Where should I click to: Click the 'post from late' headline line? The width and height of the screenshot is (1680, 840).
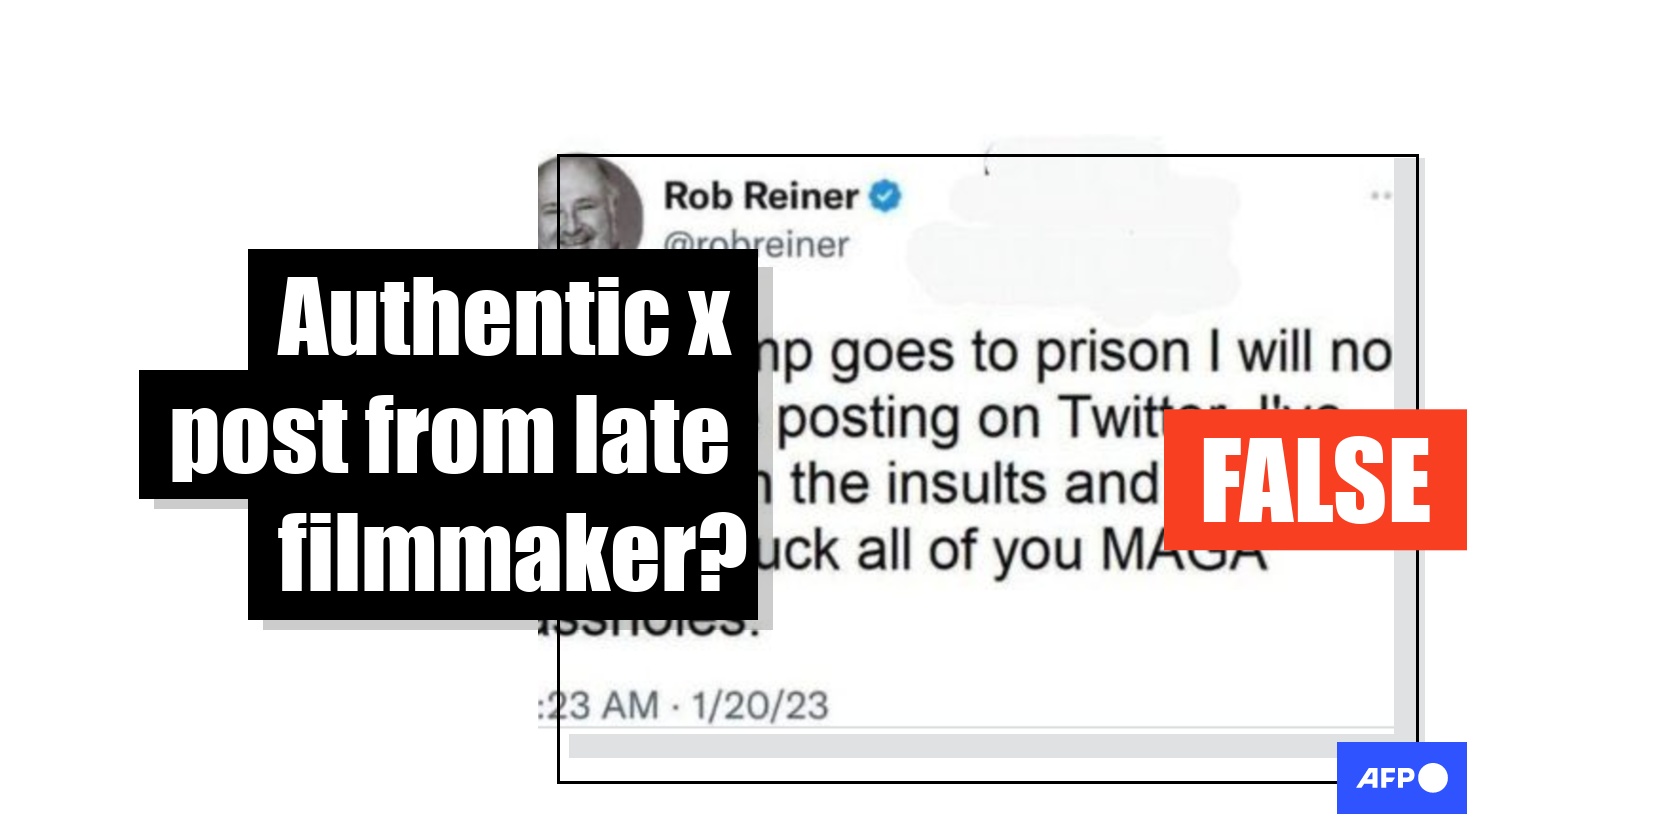450,435
